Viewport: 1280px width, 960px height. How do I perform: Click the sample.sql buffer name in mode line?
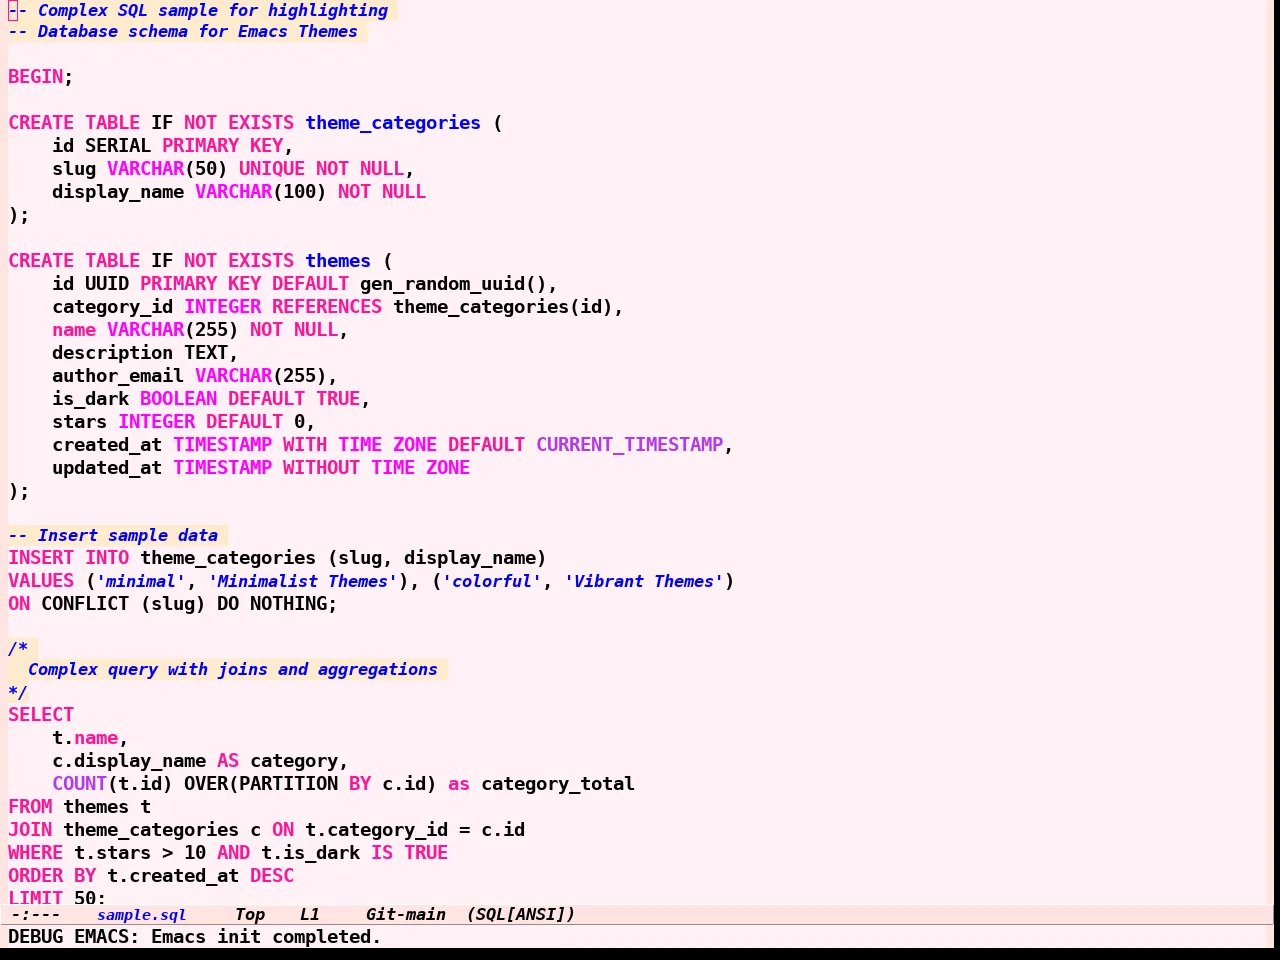(x=142, y=914)
